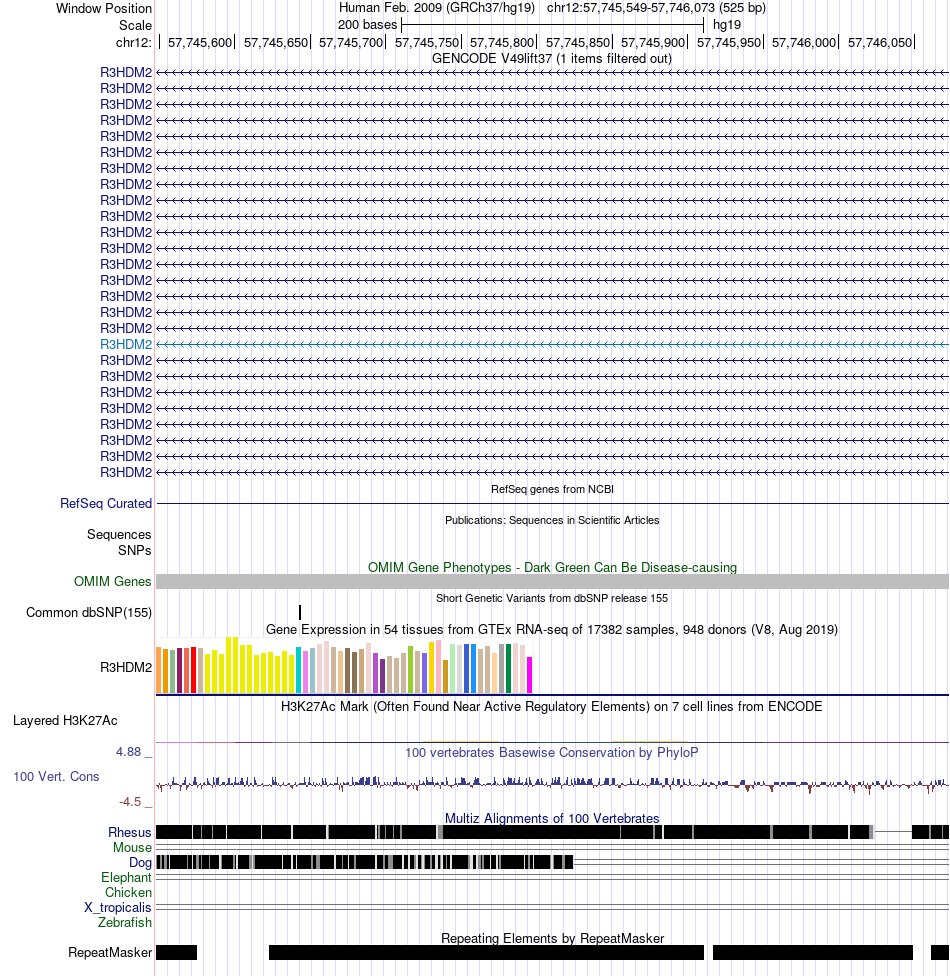Click the 'Chicken' species label
The height and width of the screenshot is (976, 950).
[x=128, y=893]
